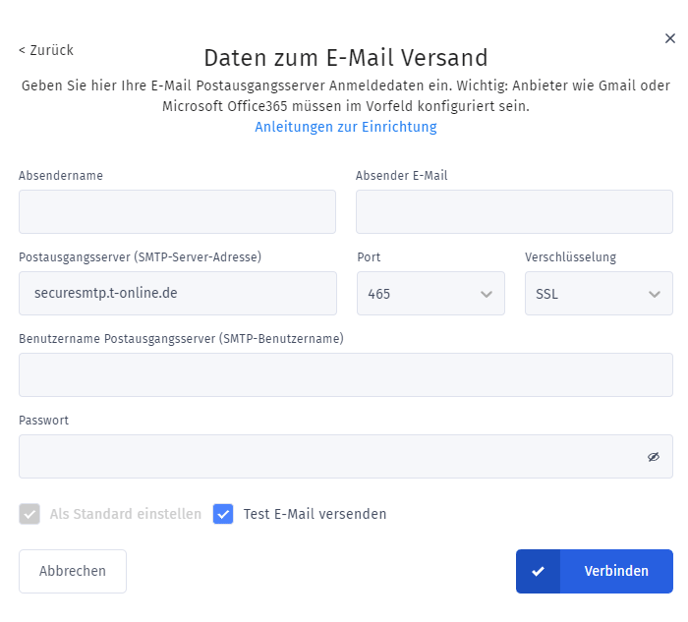The width and height of the screenshot is (688, 622).
Task: Click the Abbrechen button
Action: tap(72, 571)
